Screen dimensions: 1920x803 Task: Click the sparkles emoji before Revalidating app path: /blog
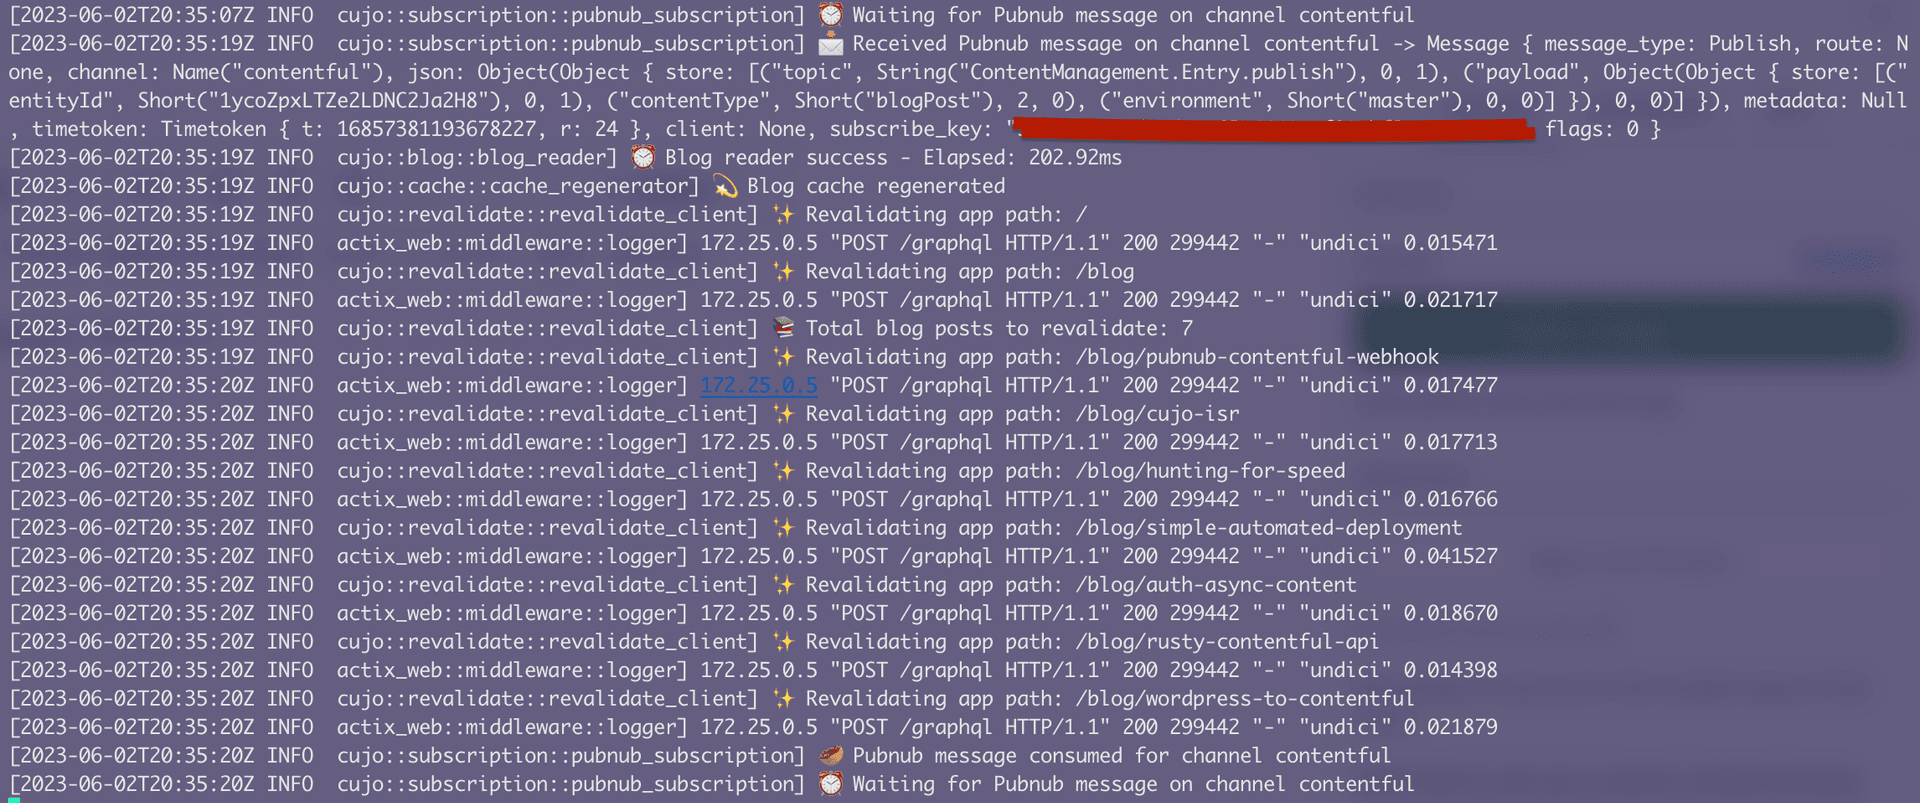click(784, 272)
